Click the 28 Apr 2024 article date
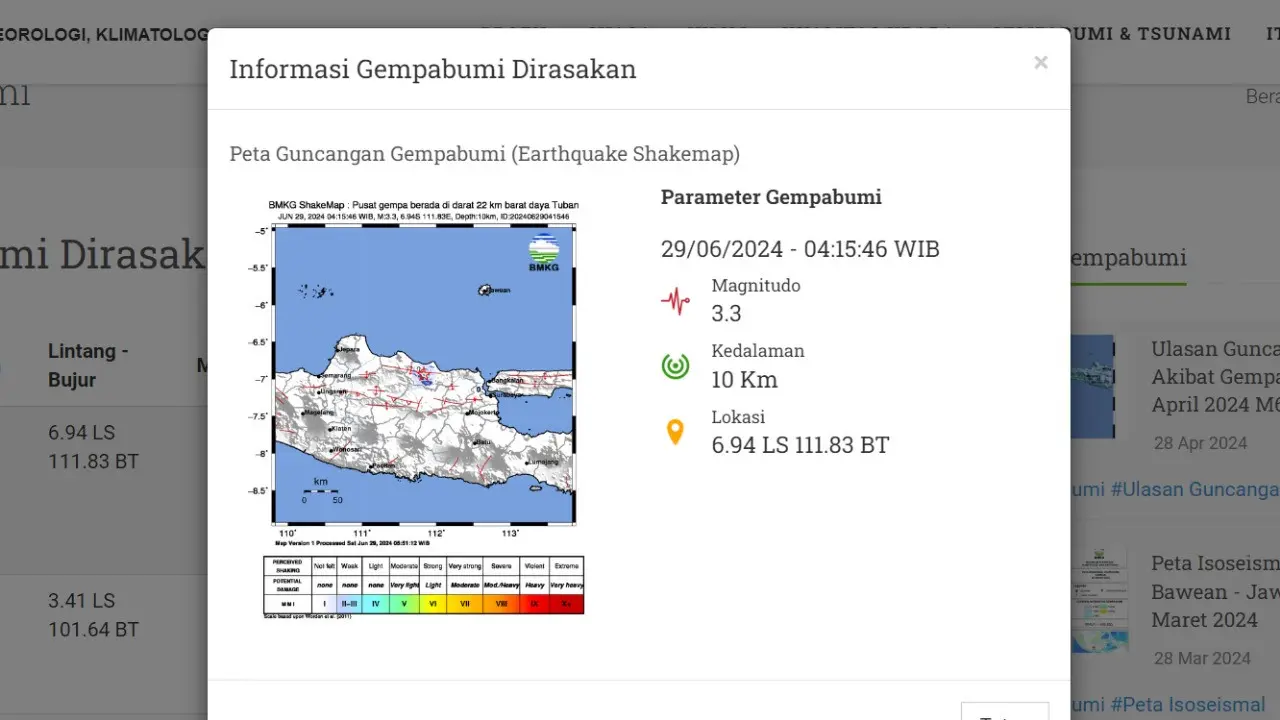This screenshot has width=1280, height=720. [x=1200, y=443]
